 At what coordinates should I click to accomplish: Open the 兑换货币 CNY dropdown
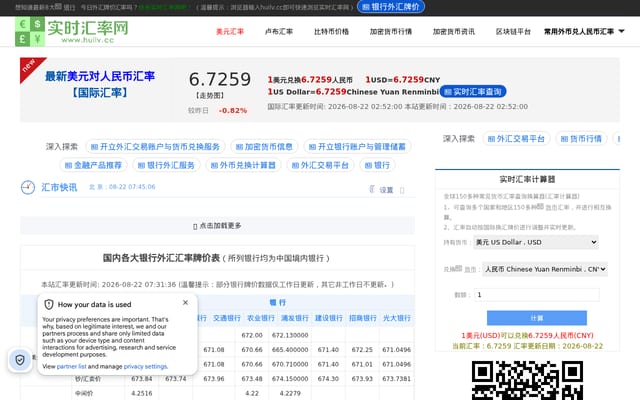click(545, 269)
